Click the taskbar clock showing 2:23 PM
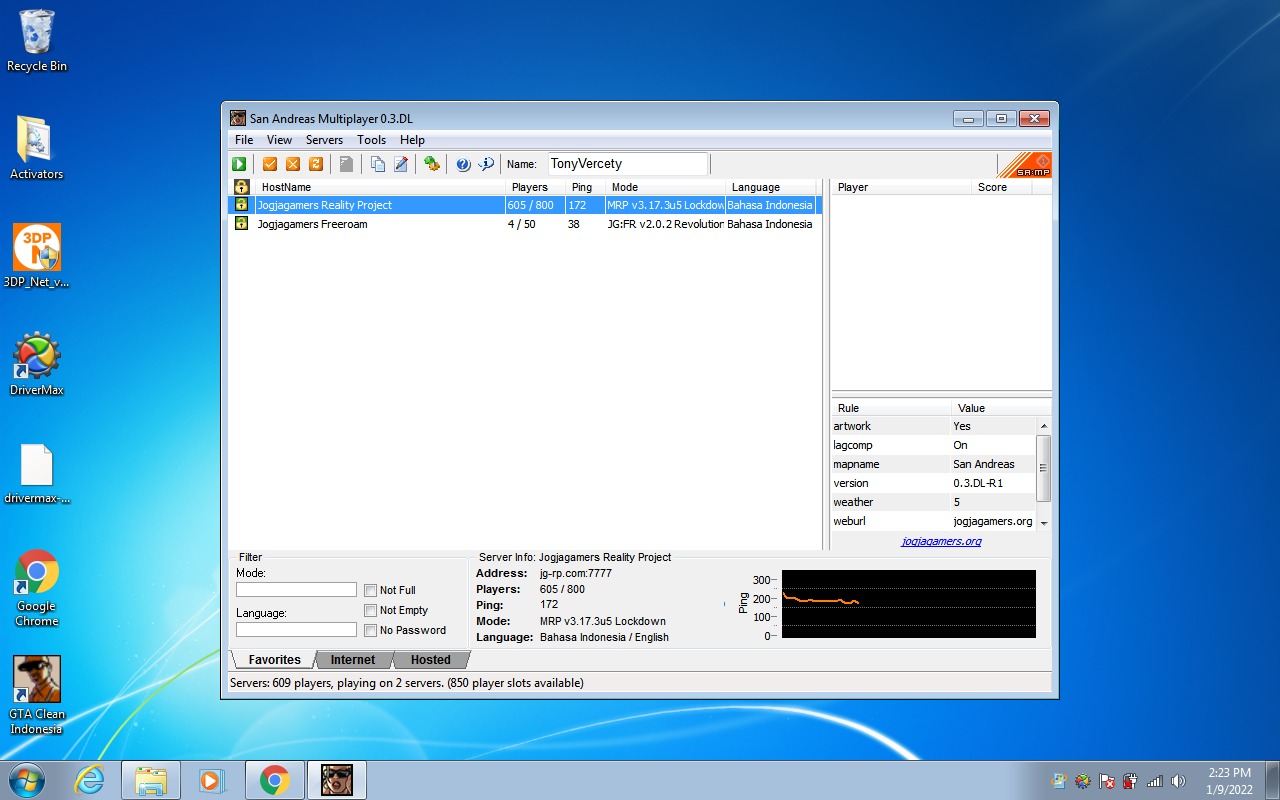Image resolution: width=1280 pixels, height=800 pixels. pos(1229,780)
